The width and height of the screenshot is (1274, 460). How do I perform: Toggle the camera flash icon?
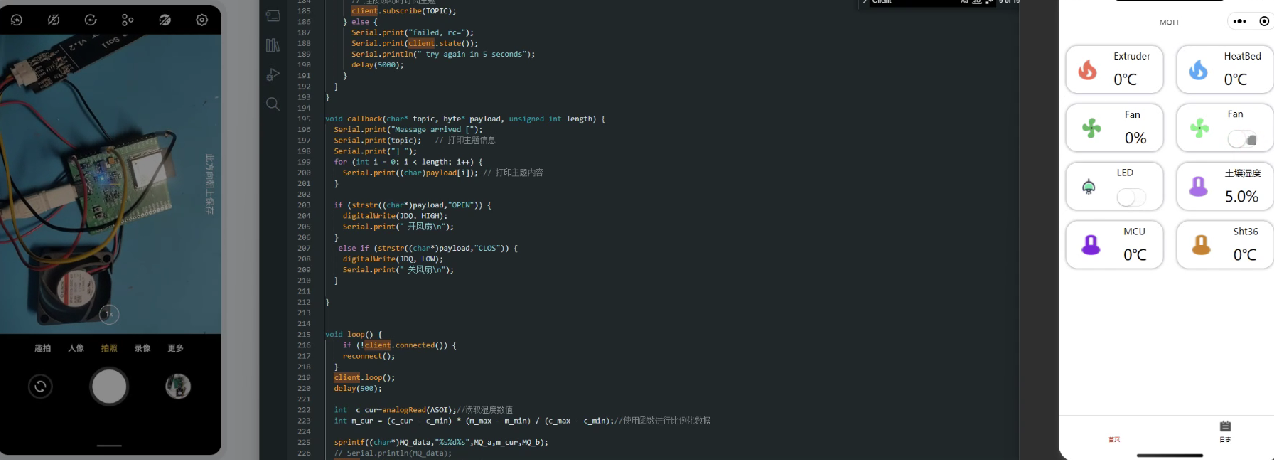53,19
